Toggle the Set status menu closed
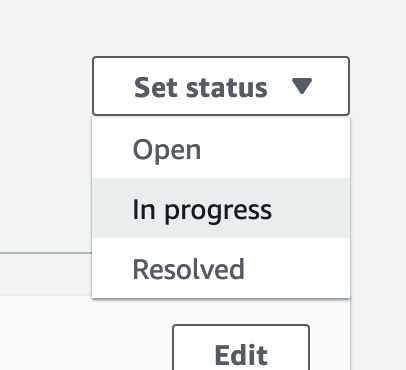Image resolution: width=406 pixels, height=370 pixels. coord(221,86)
